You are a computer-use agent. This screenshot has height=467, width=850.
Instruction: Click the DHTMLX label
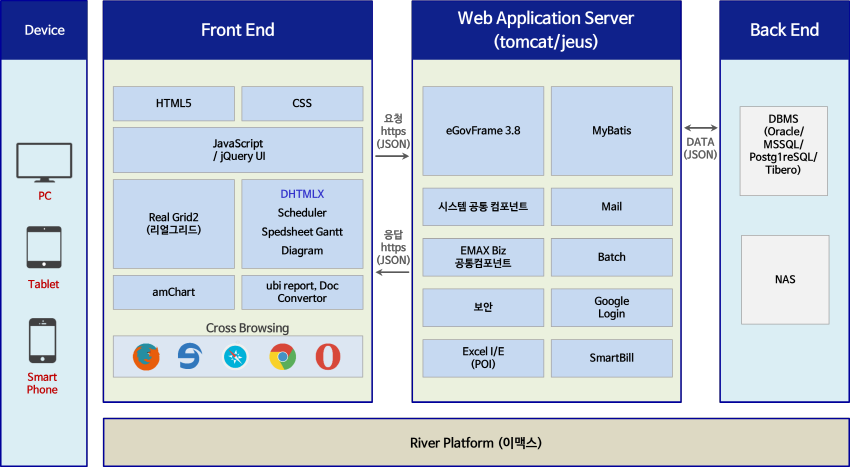pos(302,194)
